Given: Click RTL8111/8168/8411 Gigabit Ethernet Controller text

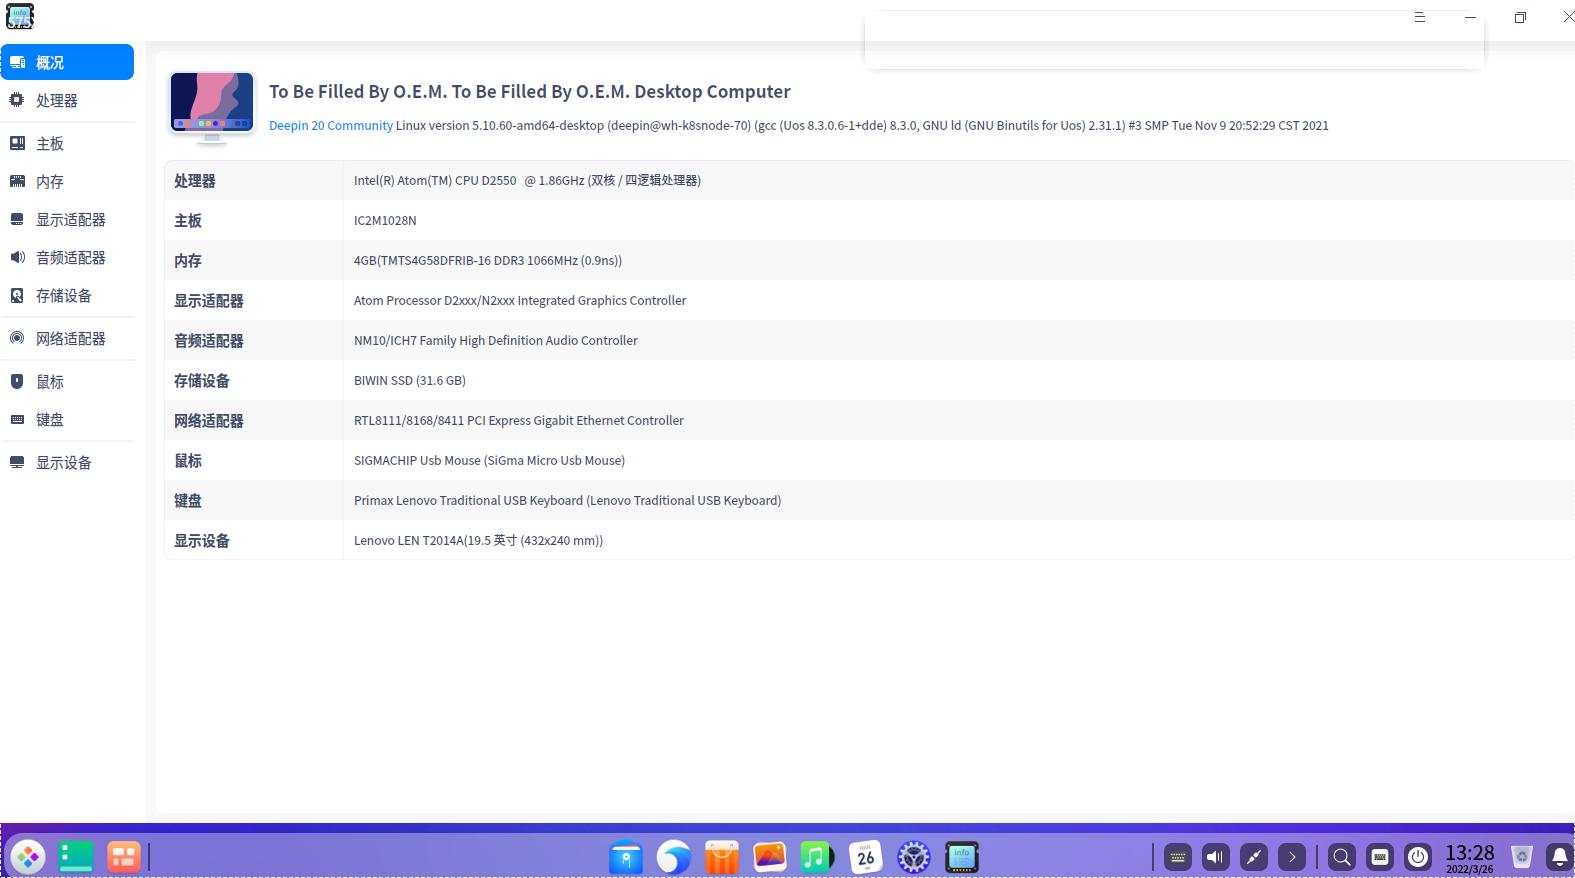Looking at the screenshot, I should point(519,420).
